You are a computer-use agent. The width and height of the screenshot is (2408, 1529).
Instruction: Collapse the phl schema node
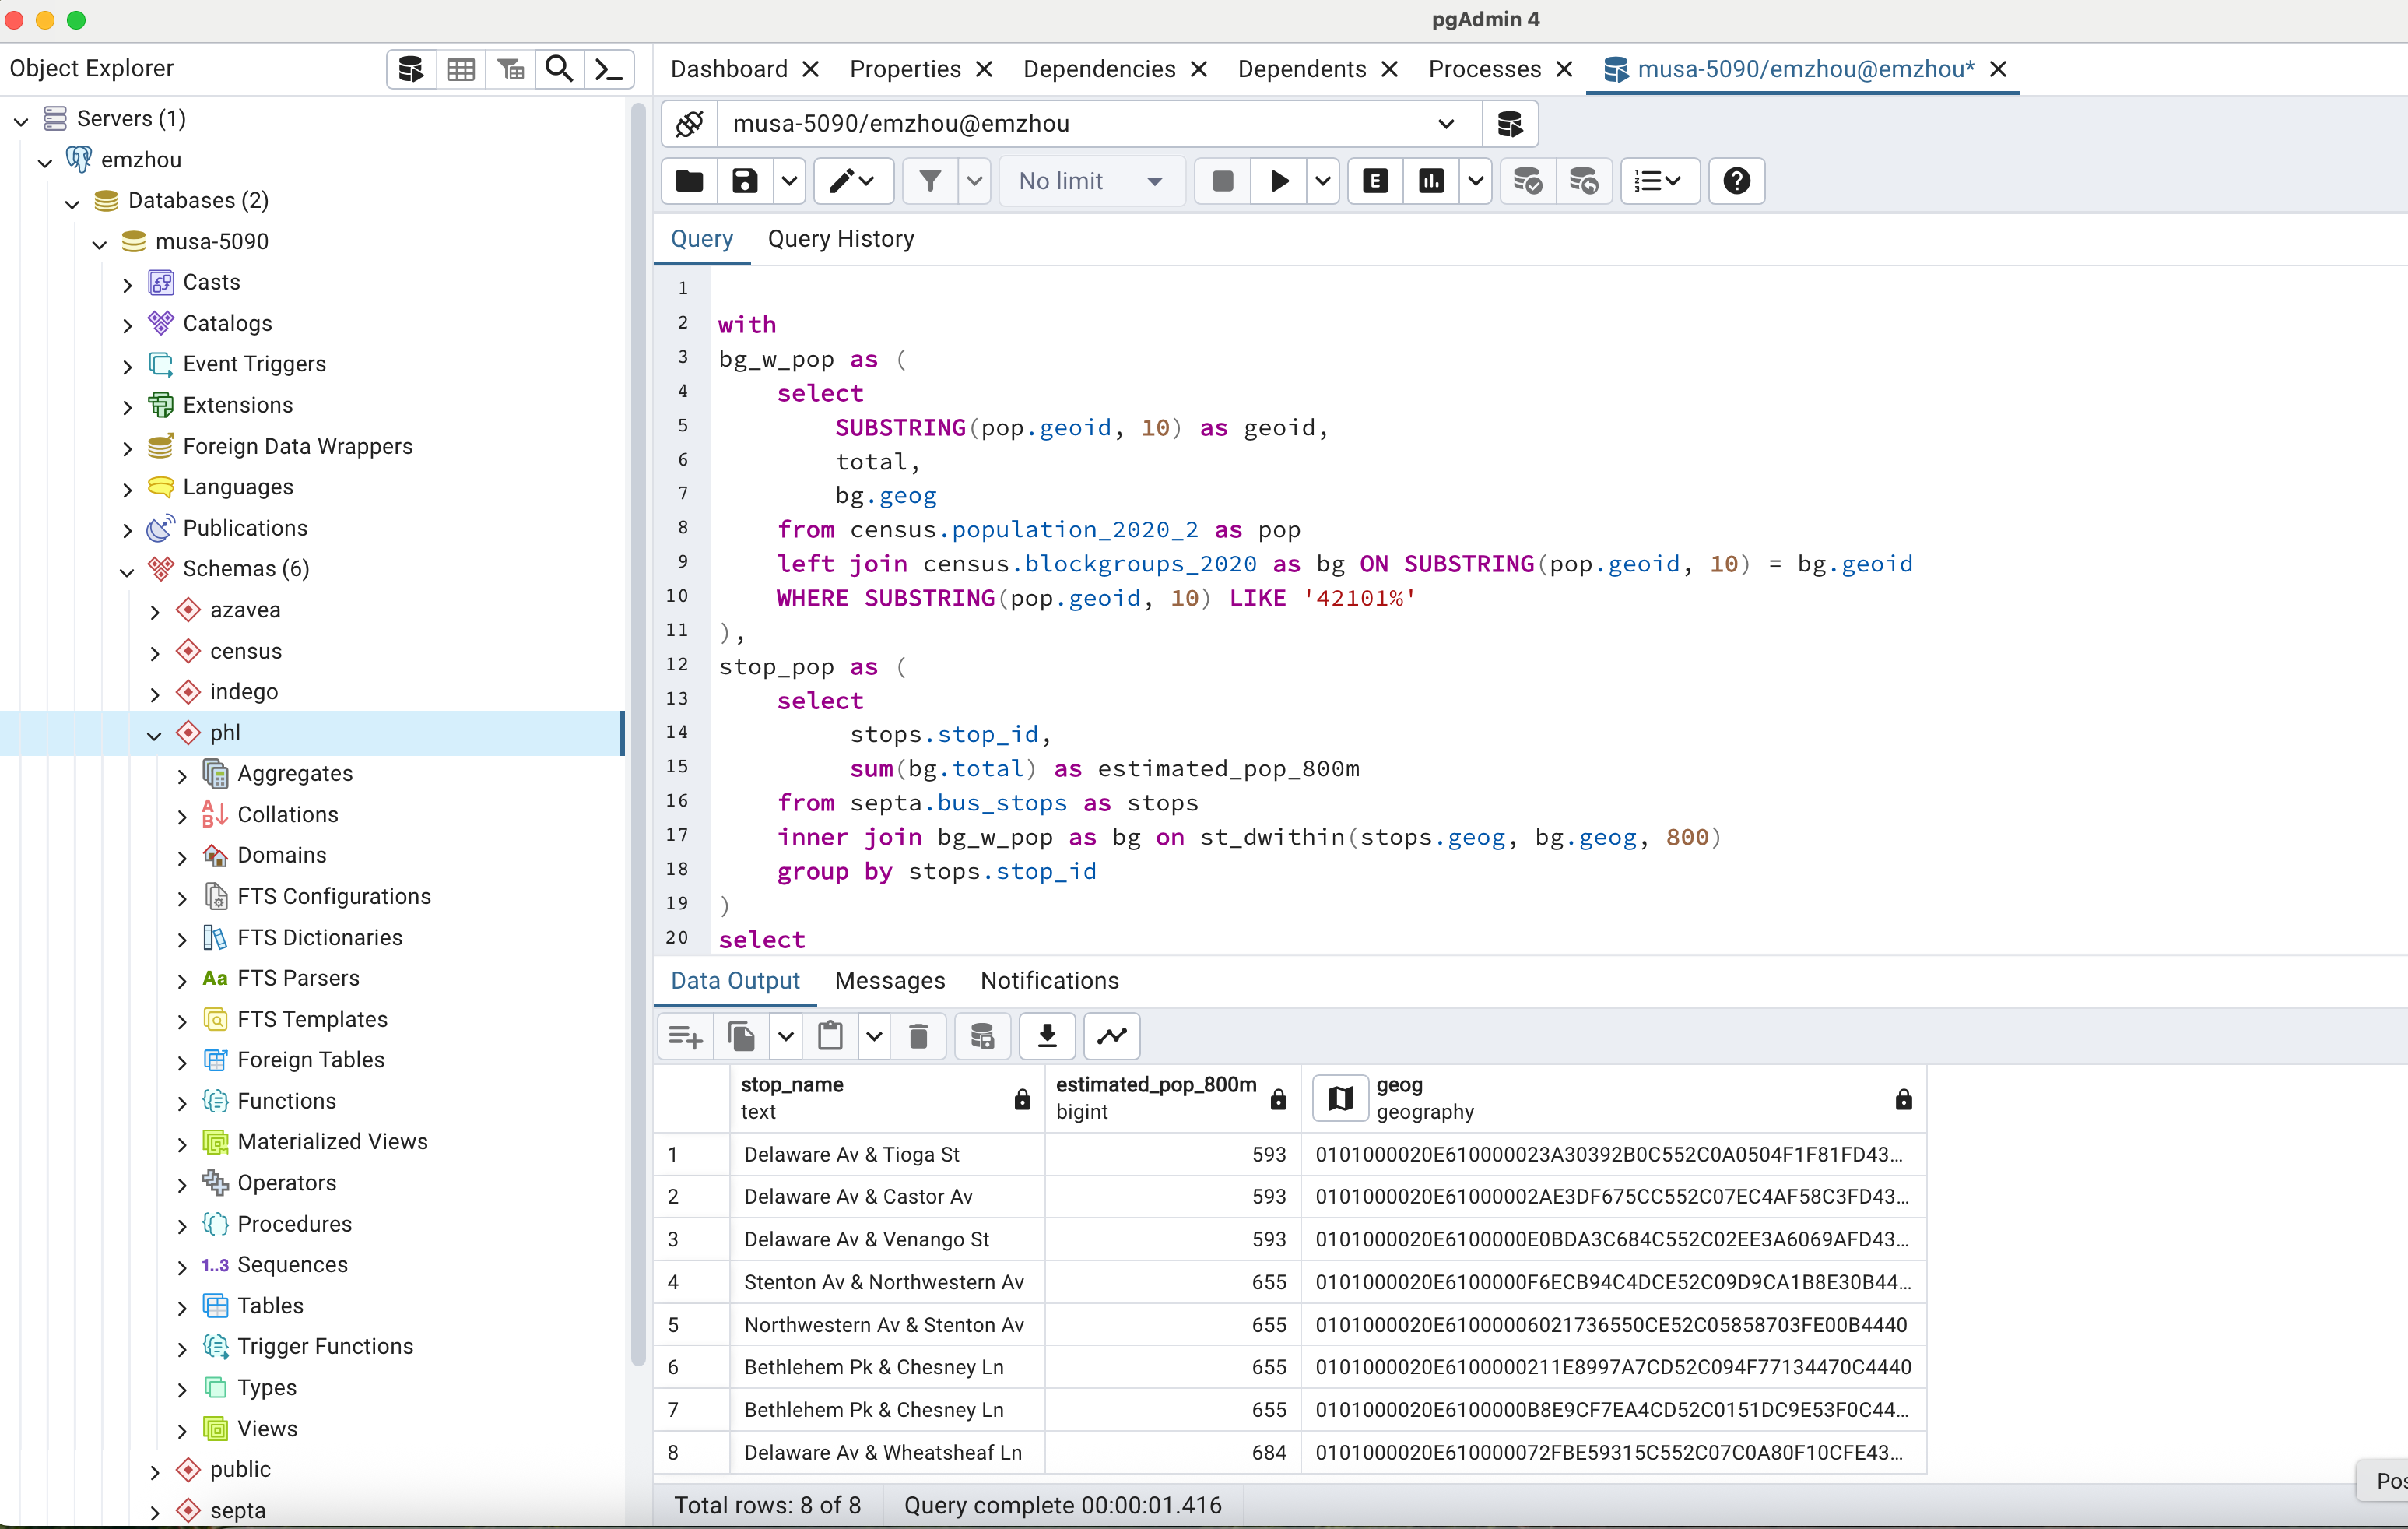coord(155,734)
